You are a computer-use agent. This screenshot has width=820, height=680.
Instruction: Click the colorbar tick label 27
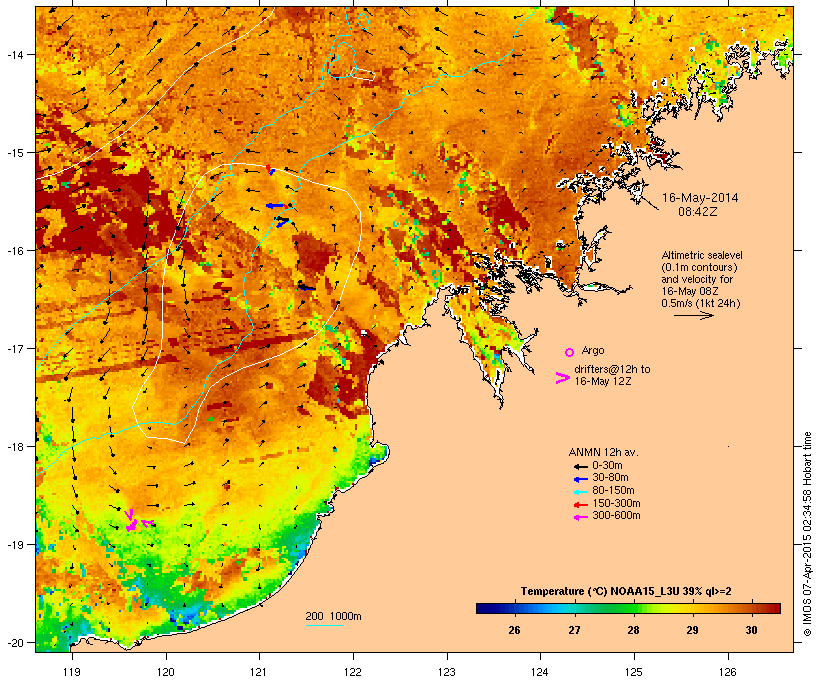pyautogui.click(x=574, y=630)
